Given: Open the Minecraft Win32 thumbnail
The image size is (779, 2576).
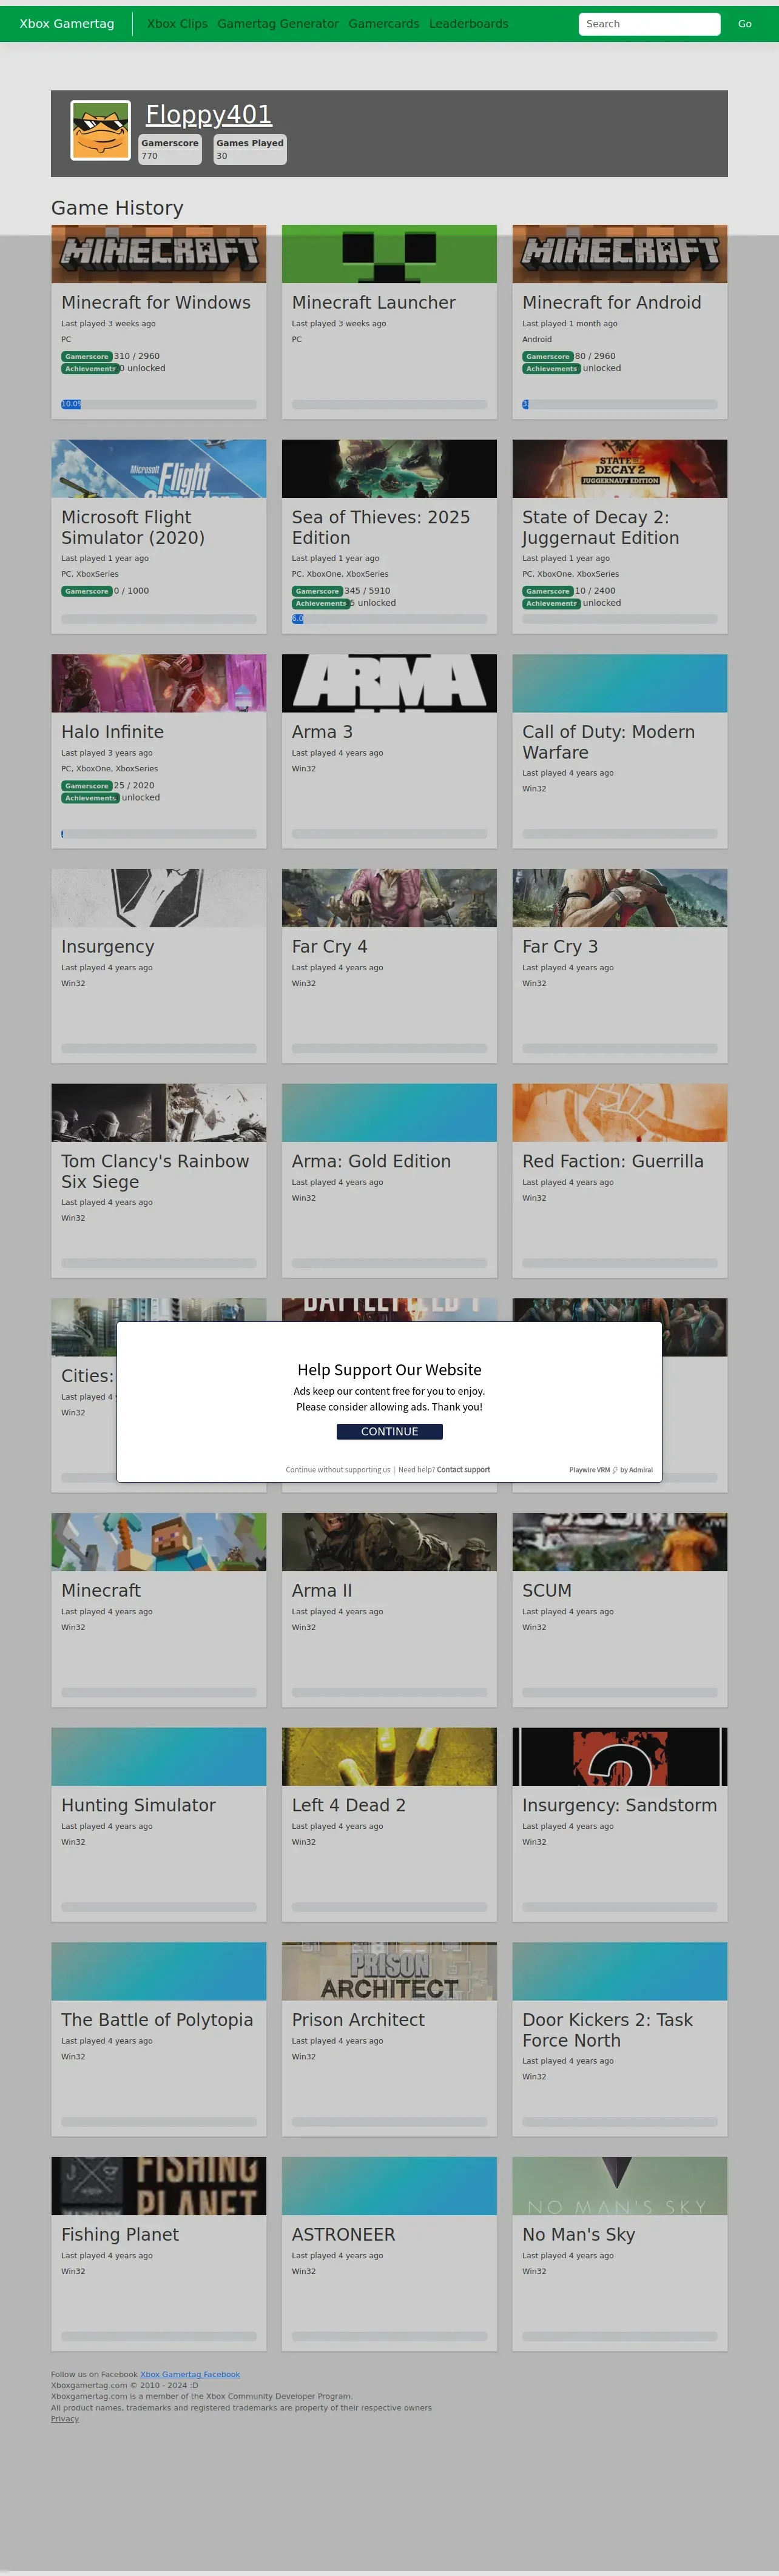Looking at the screenshot, I should [x=159, y=1542].
